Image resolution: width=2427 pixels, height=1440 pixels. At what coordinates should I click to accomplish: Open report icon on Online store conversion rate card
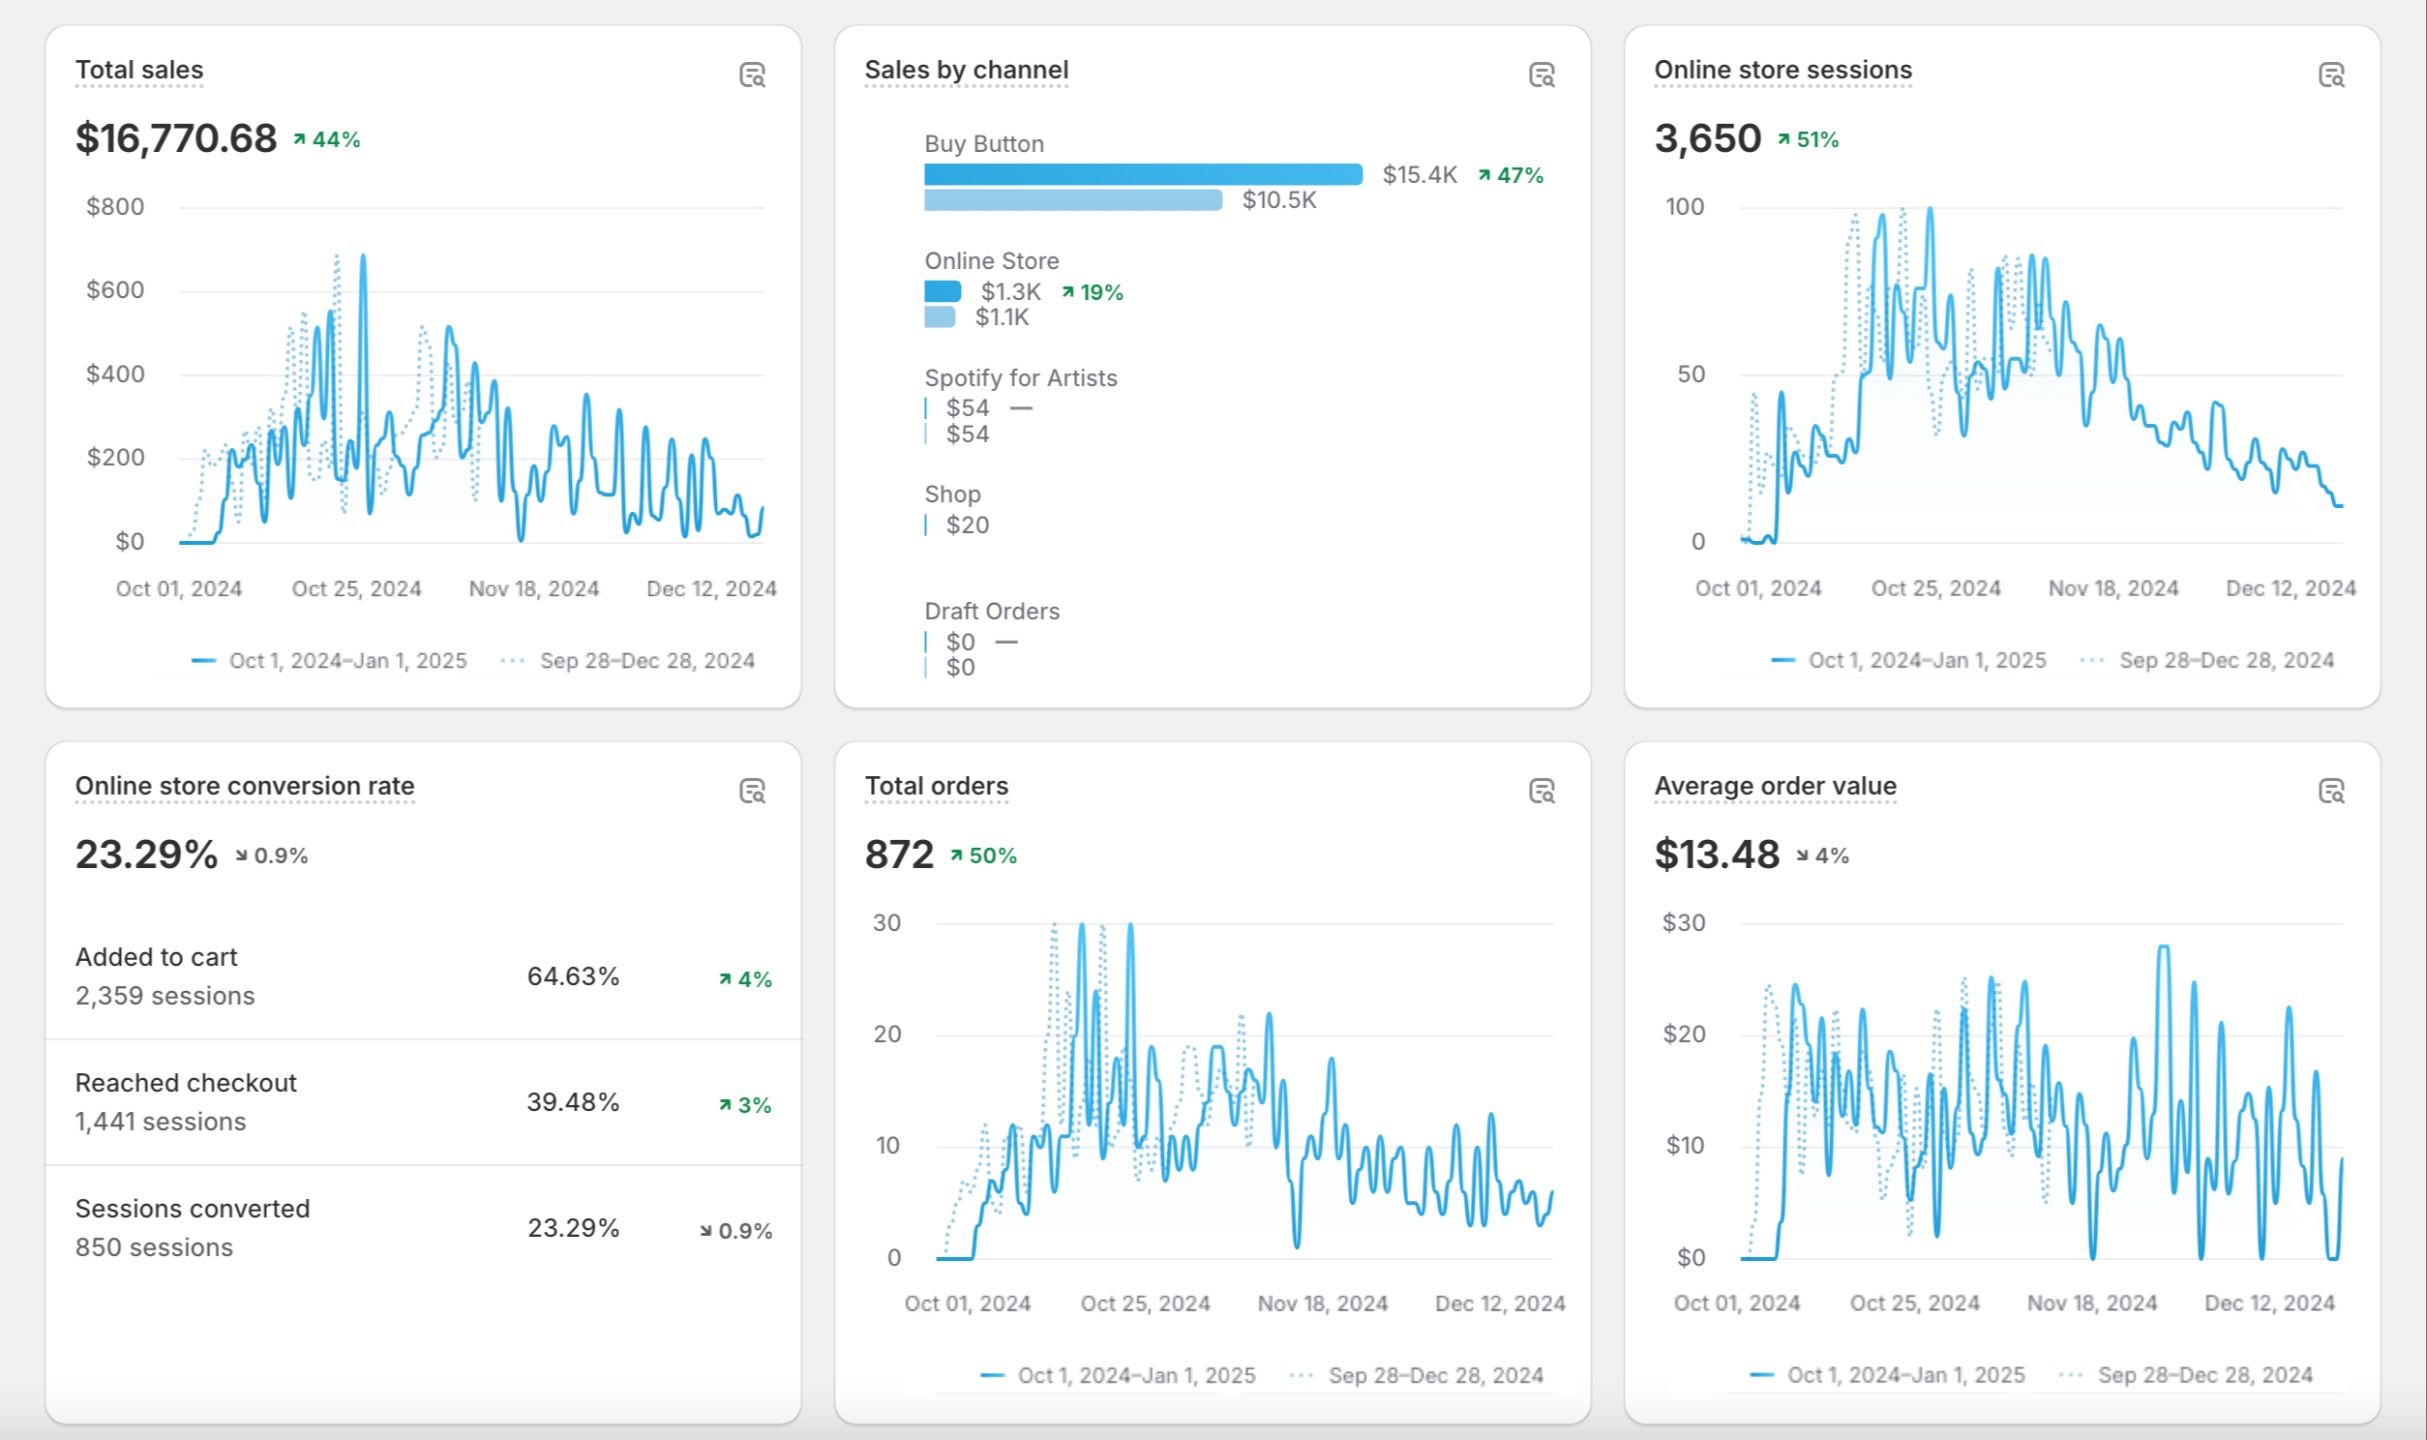click(x=752, y=791)
